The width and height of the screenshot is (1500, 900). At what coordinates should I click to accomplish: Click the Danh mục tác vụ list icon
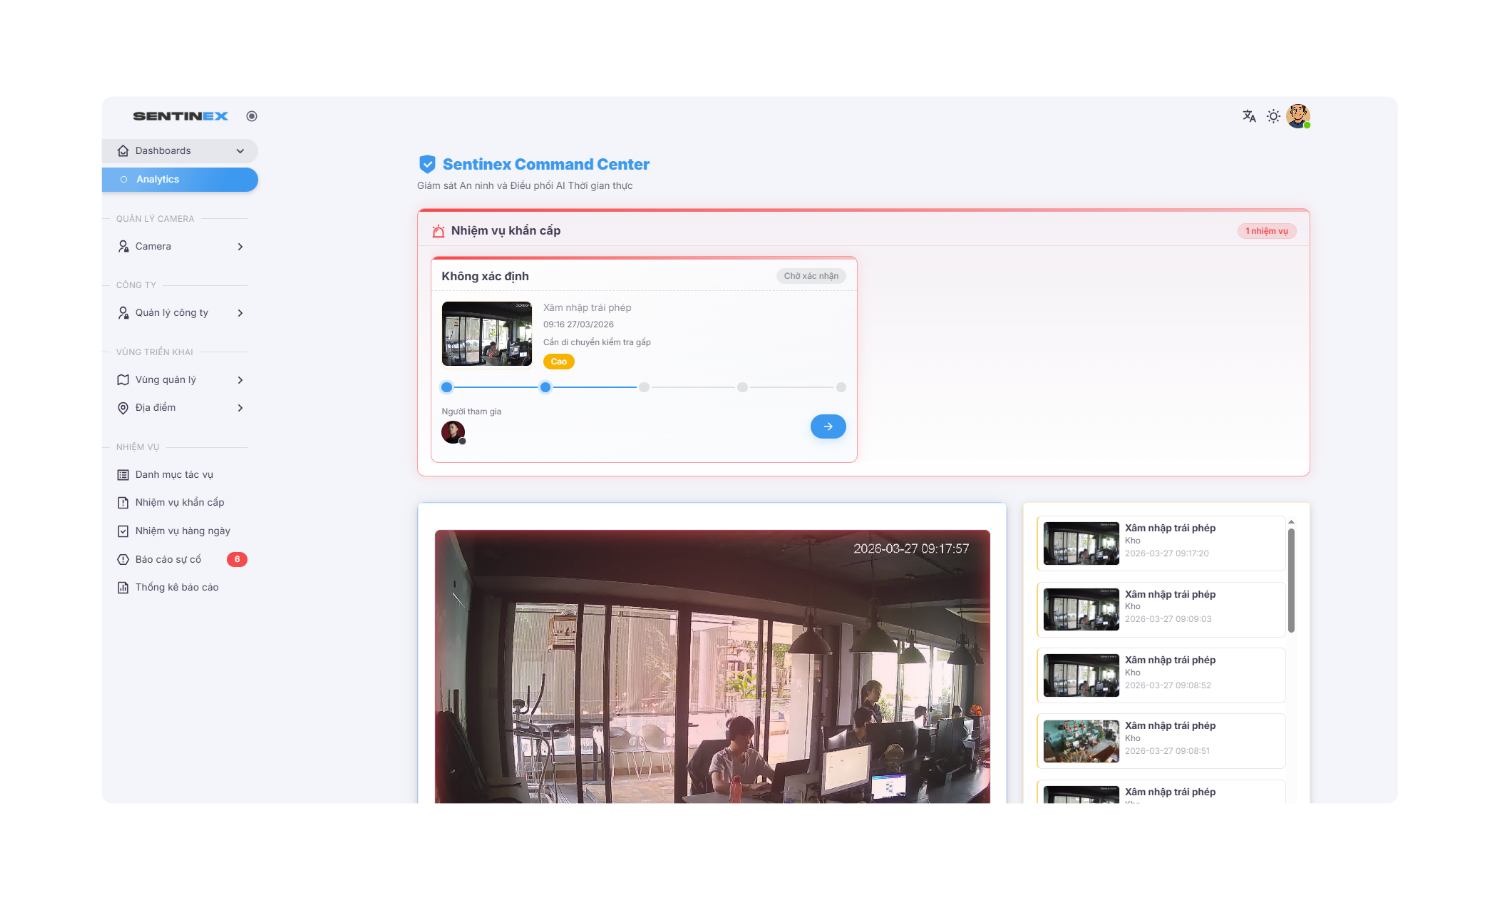coord(123,475)
